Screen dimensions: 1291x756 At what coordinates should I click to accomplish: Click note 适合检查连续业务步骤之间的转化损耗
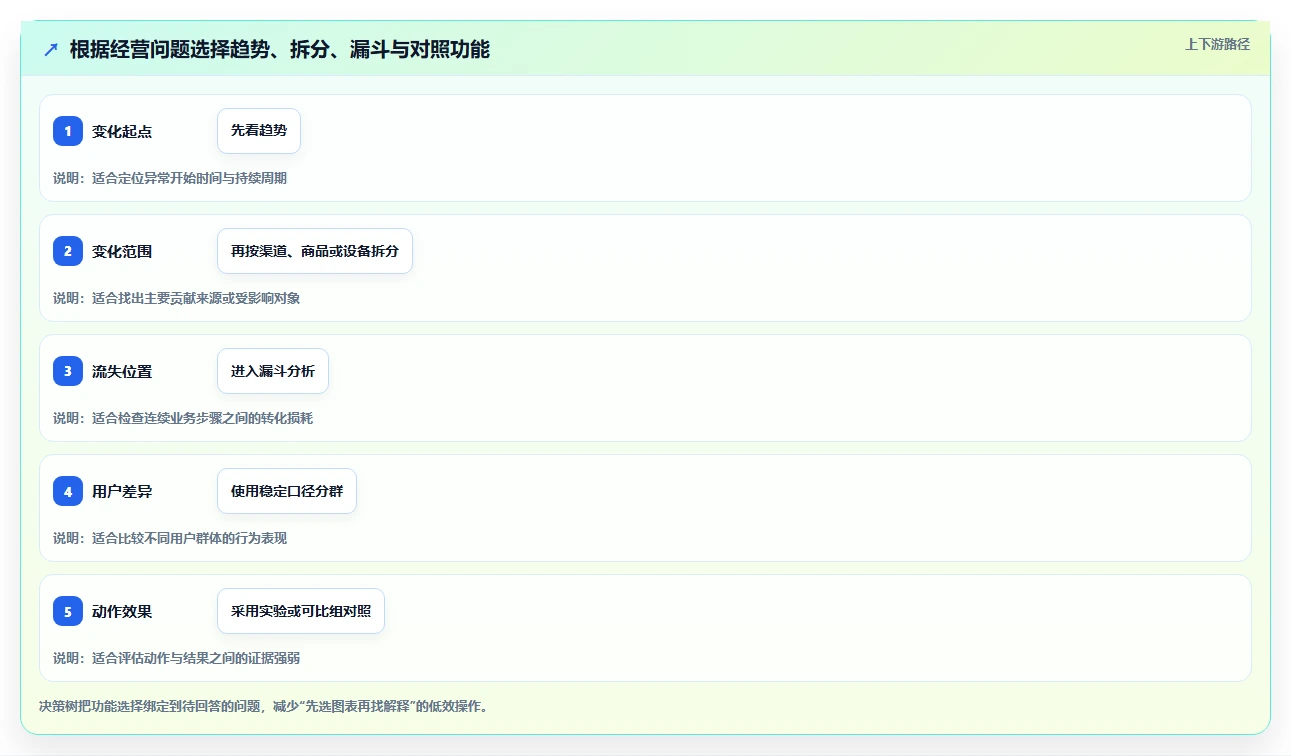coord(202,418)
